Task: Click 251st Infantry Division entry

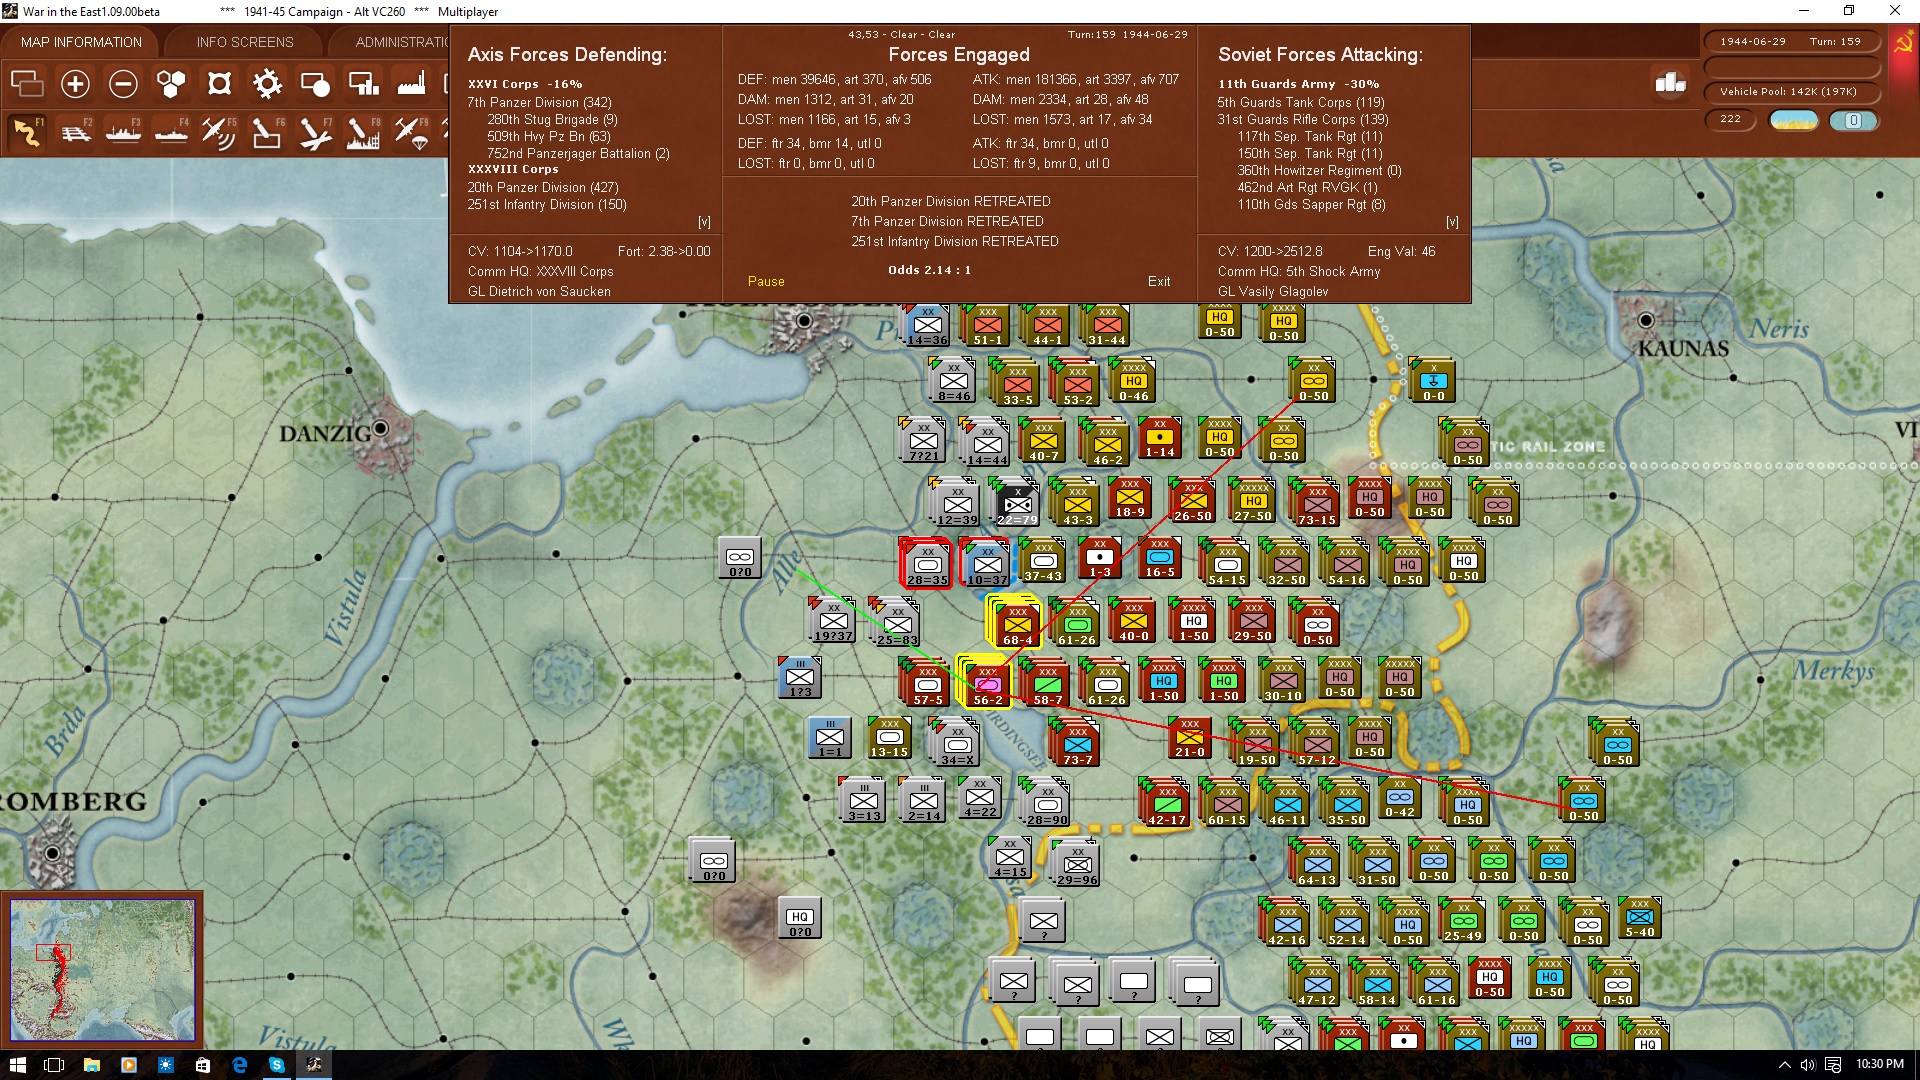Action: click(547, 204)
